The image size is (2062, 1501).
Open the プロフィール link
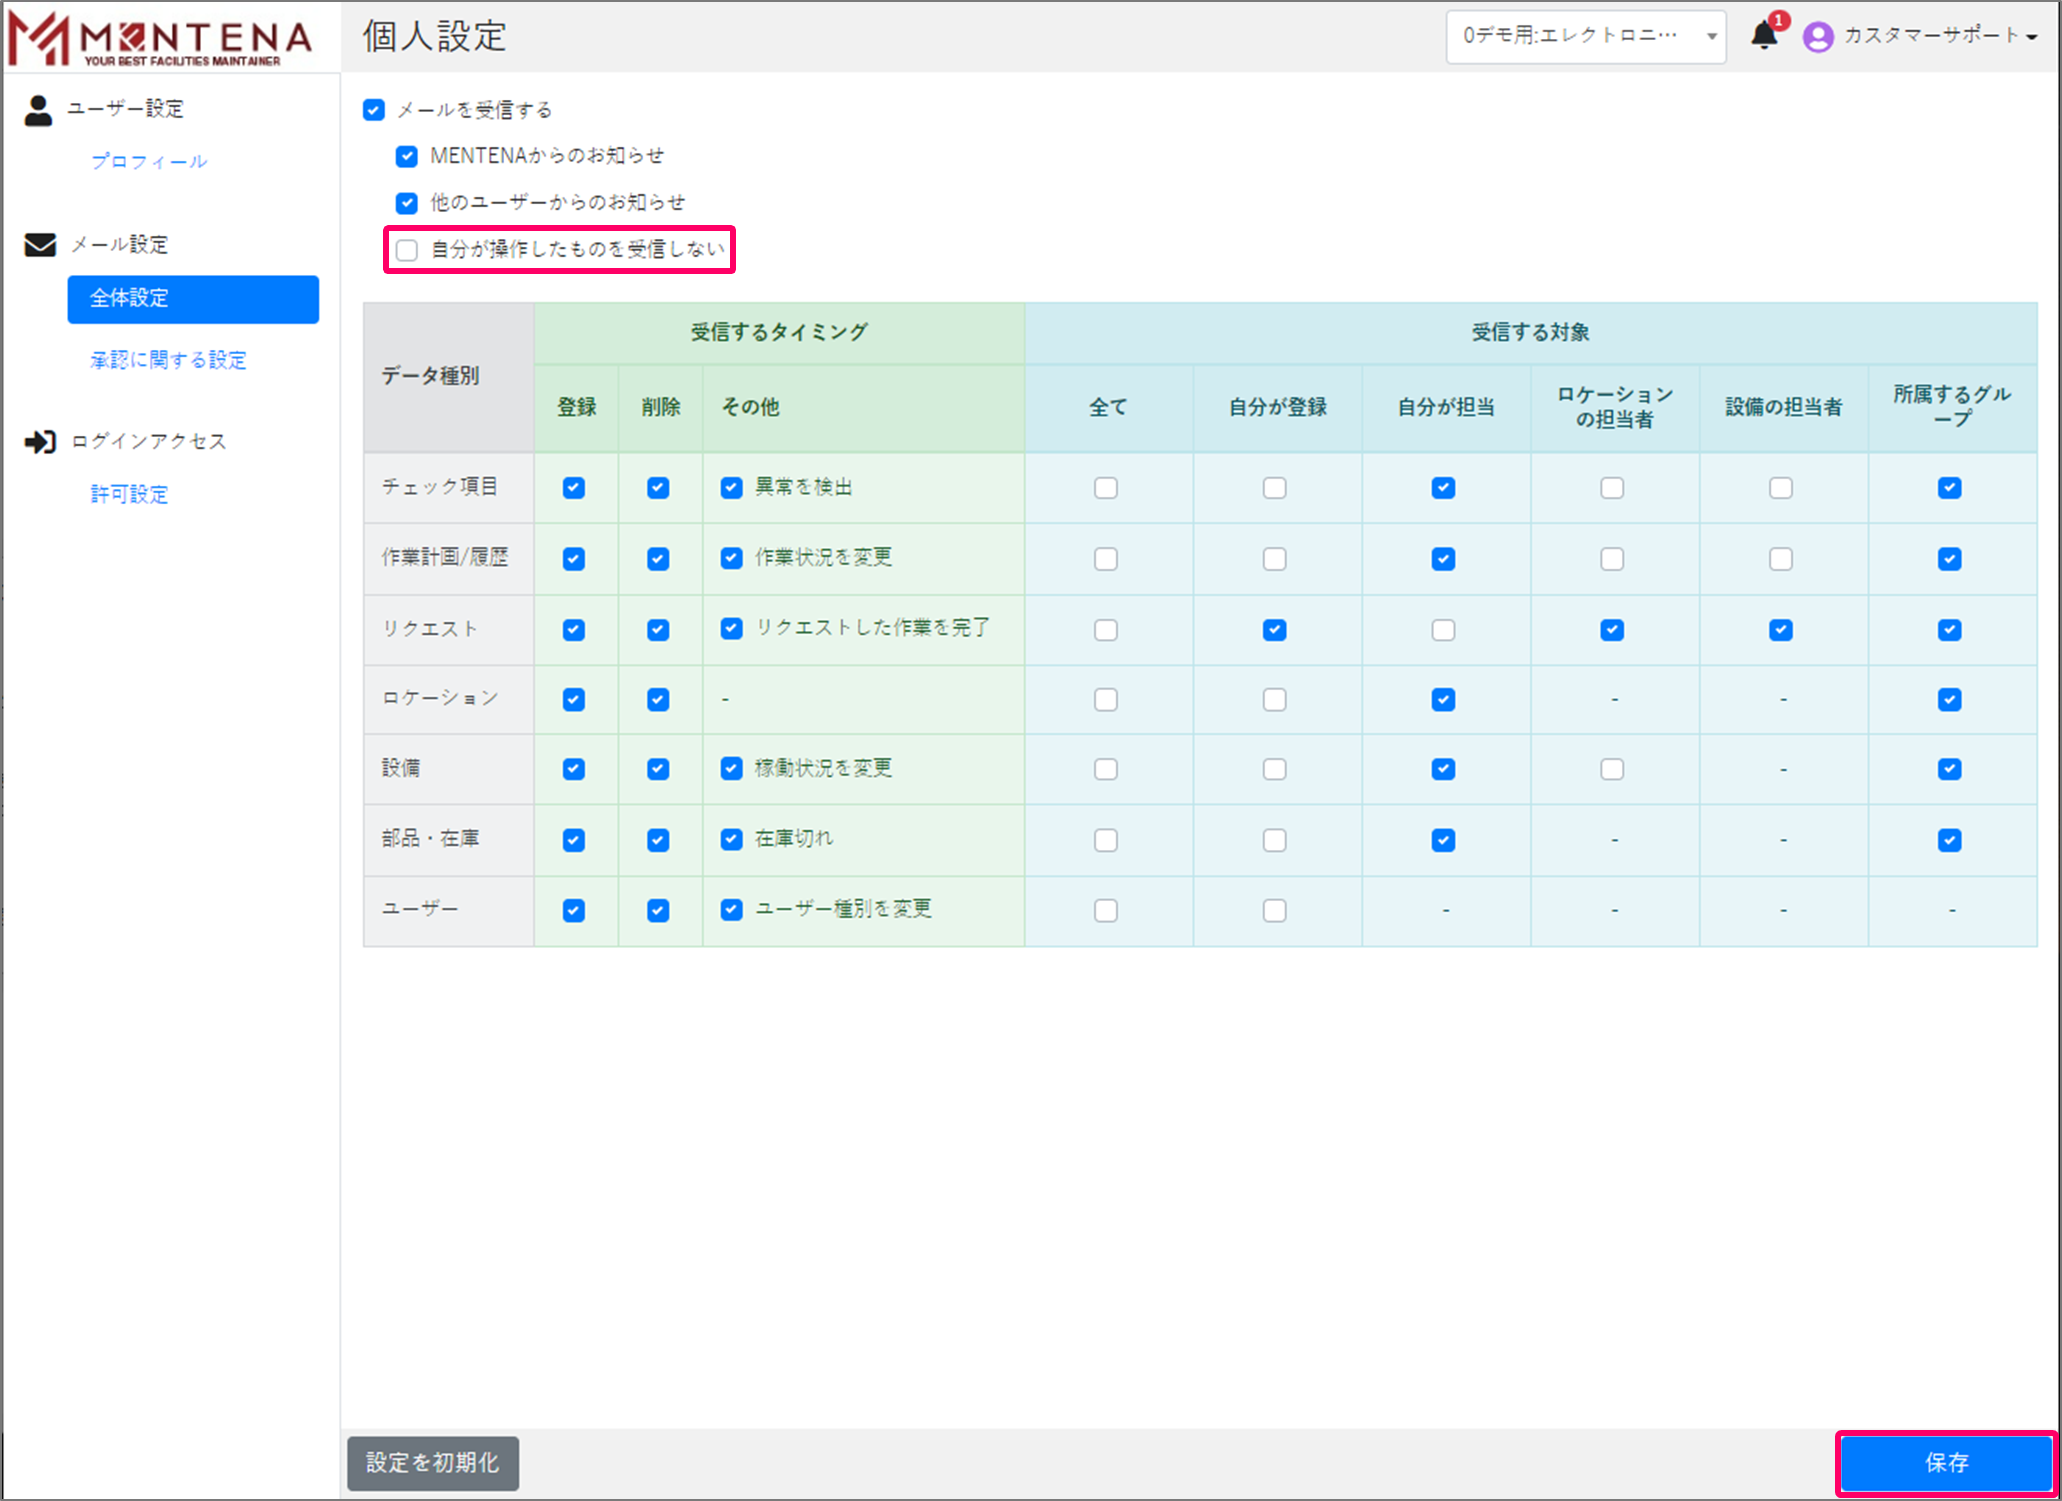pyautogui.click(x=149, y=162)
